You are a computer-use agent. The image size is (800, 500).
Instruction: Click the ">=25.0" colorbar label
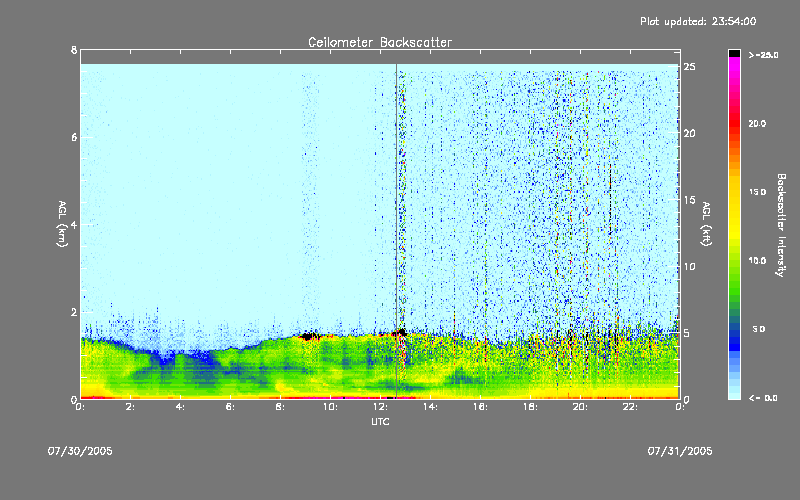[763, 55]
